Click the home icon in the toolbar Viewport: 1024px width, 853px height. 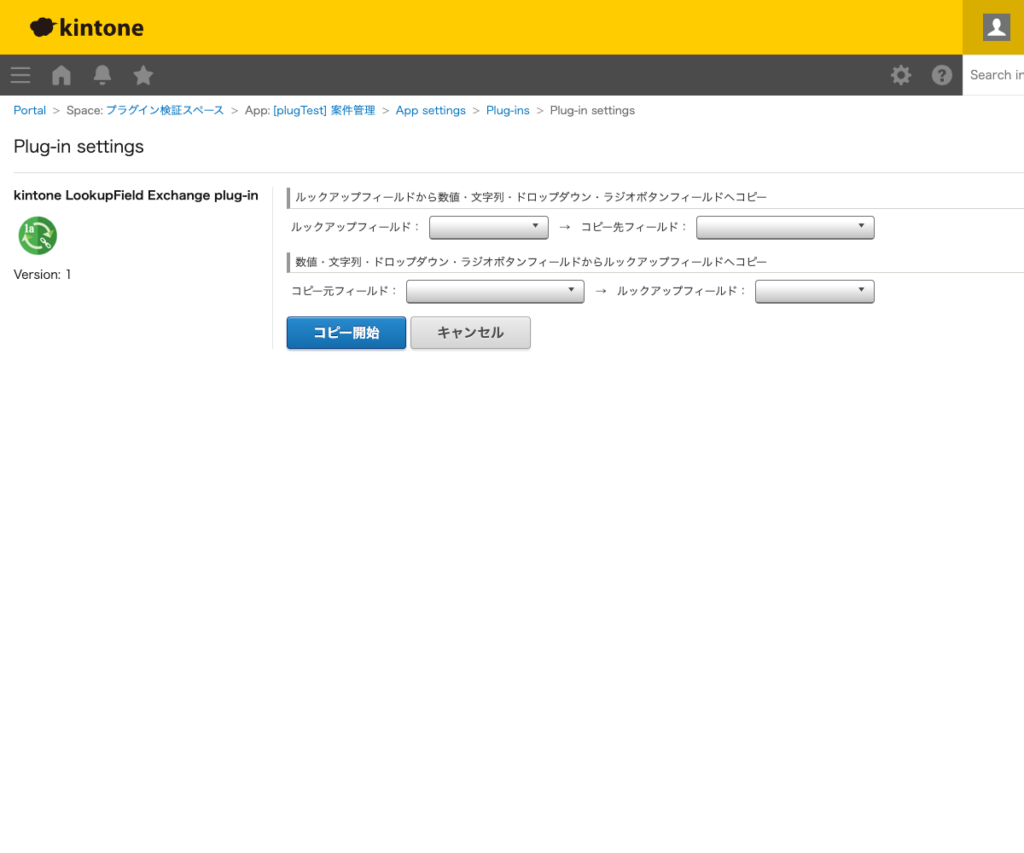pos(61,75)
